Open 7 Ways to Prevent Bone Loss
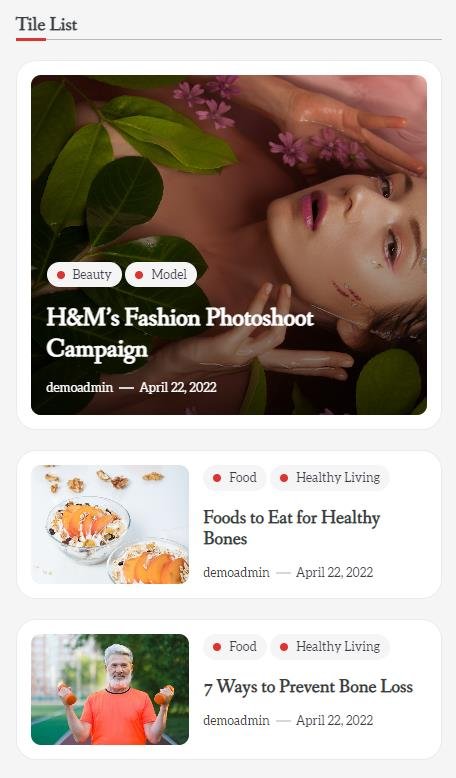This screenshot has width=456, height=778. pyautogui.click(x=308, y=687)
